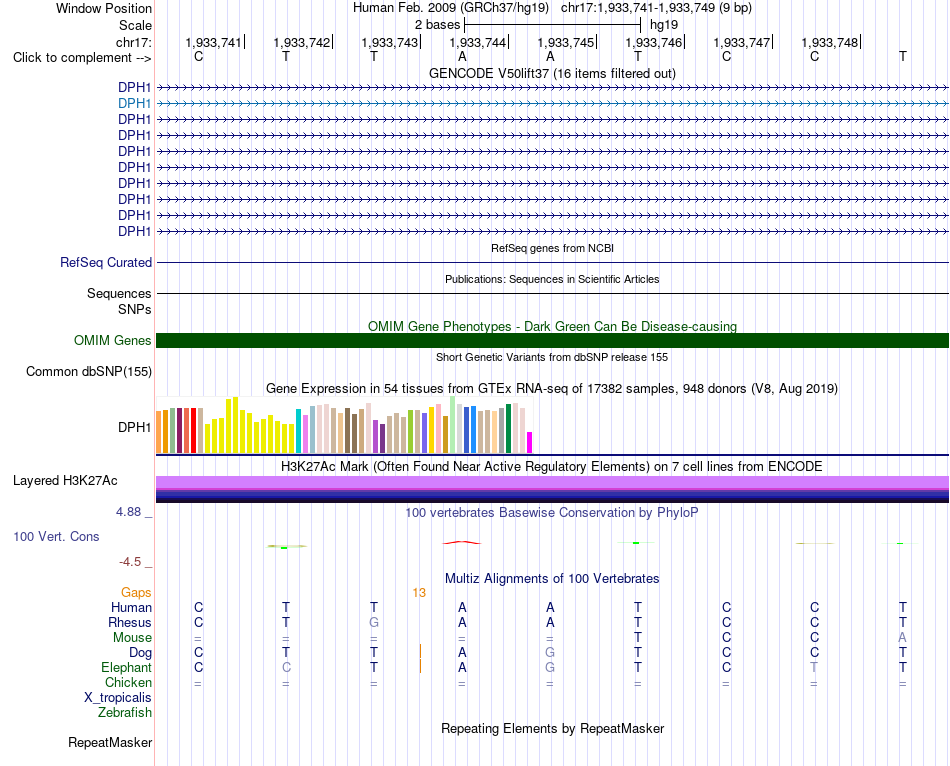This screenshot has height=766, width=950.
Task: Click the Rhesus species label
Action: 130,623
